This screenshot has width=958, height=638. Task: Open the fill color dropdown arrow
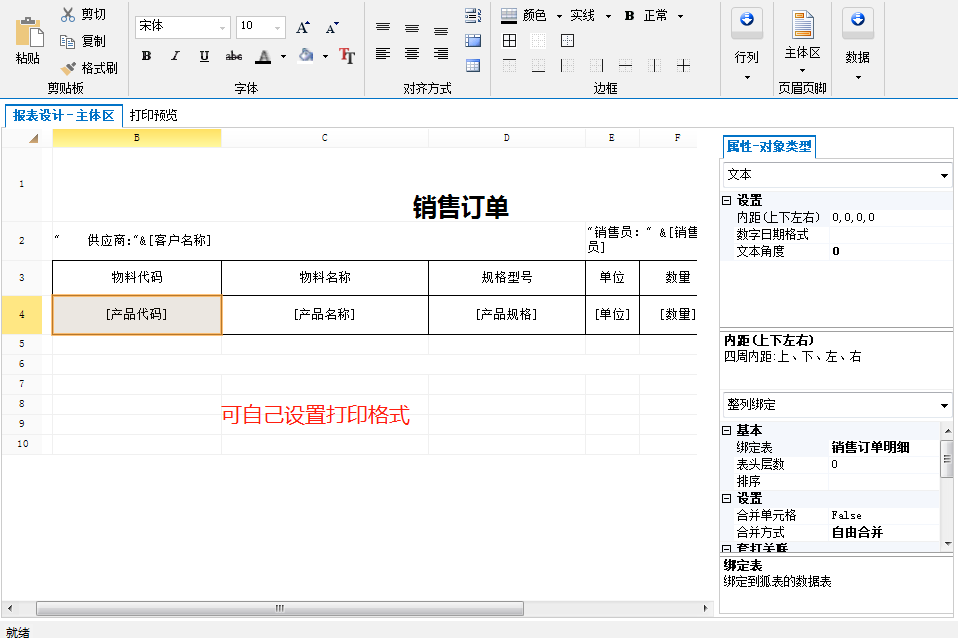326,57
